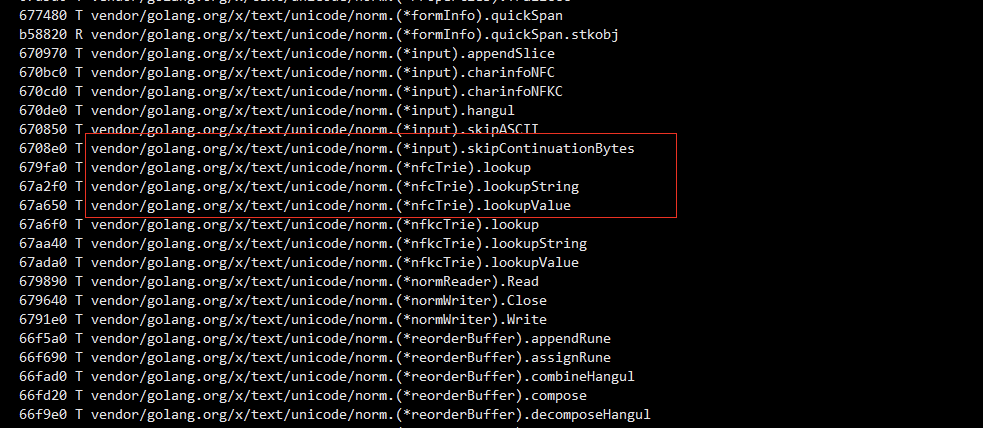
Task: Select the (*reorderBuffer).assignRune line
Action: [315, 357]
